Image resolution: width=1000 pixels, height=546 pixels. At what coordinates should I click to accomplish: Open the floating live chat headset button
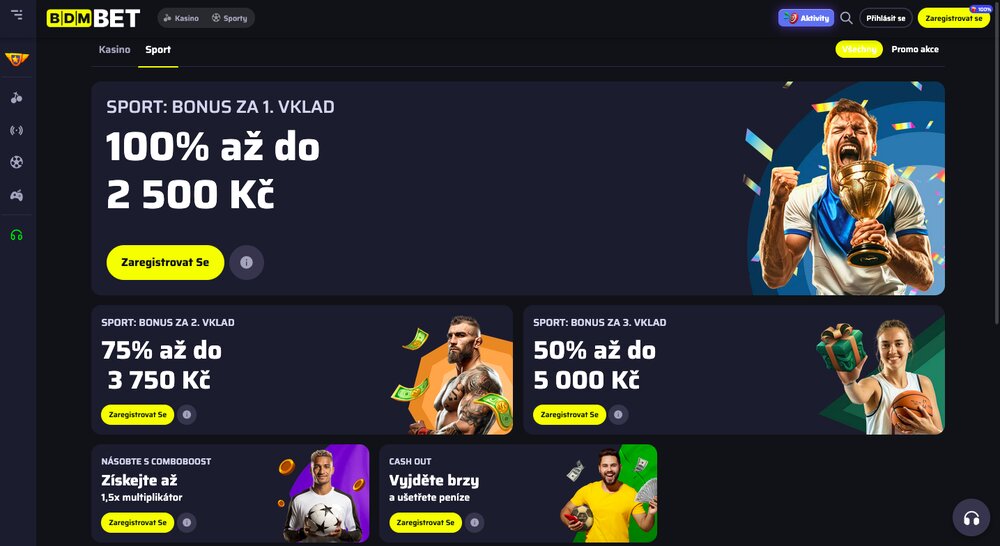(x=971, y=517)
